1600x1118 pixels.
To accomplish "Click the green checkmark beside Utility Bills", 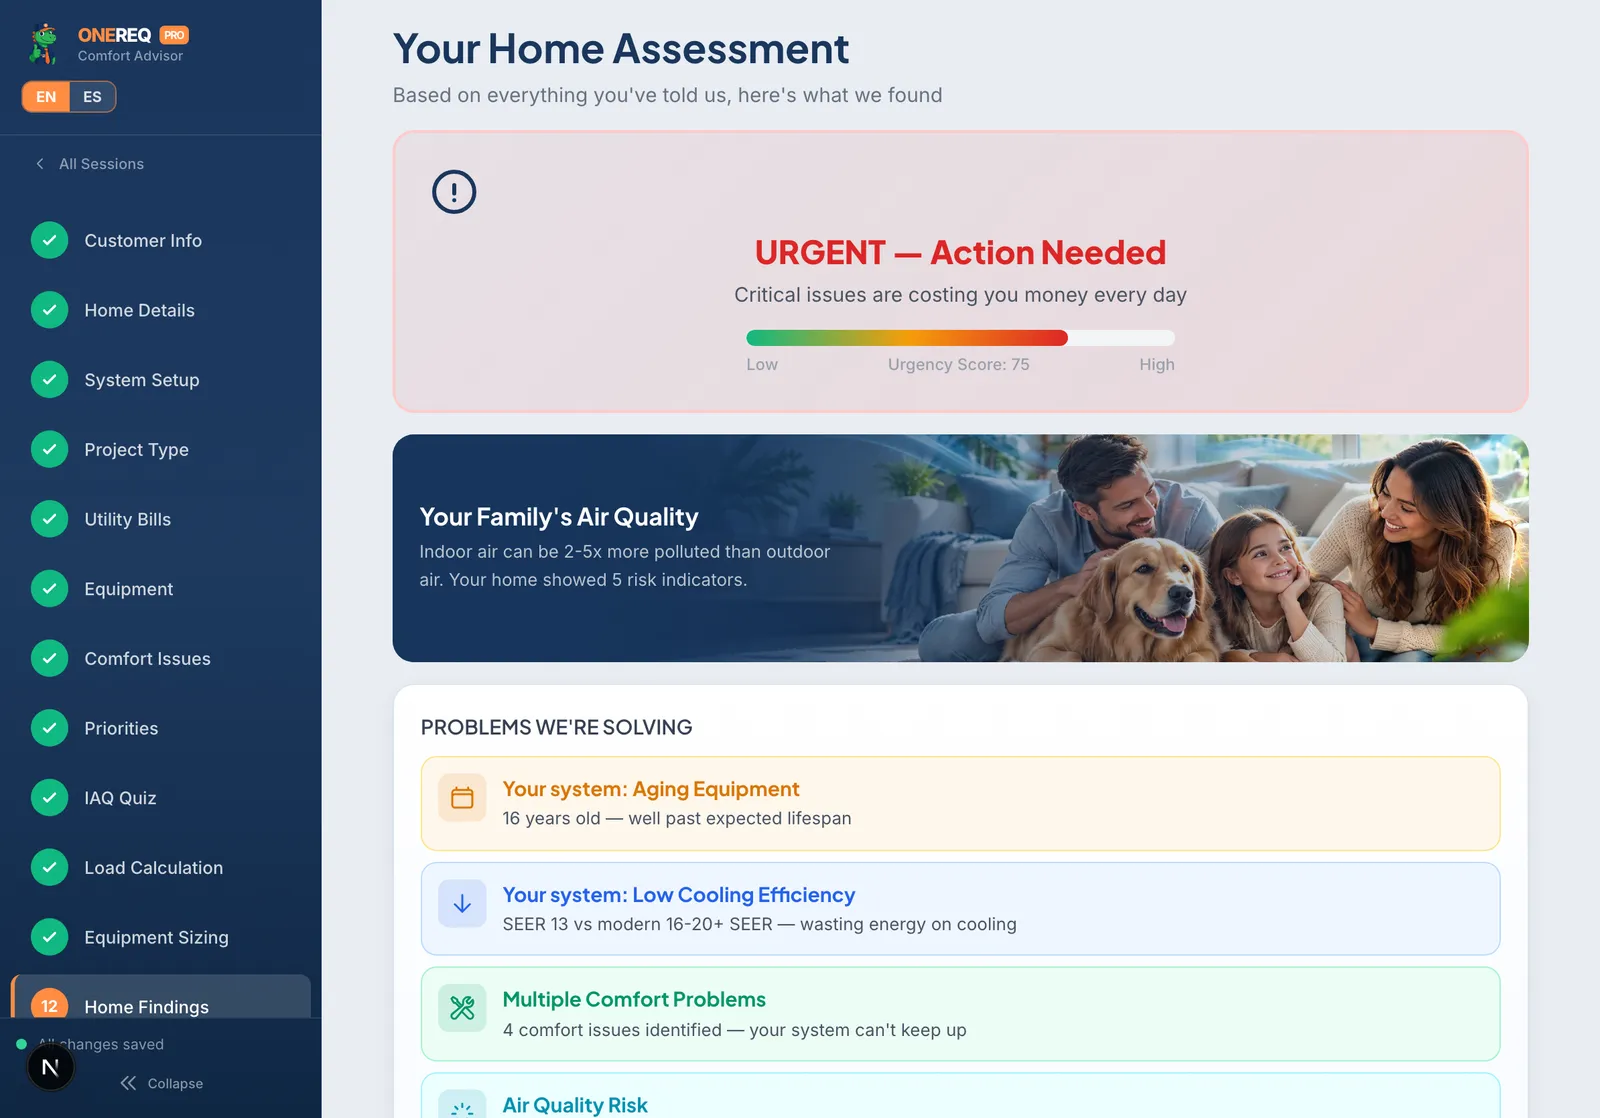I will 50,519.
